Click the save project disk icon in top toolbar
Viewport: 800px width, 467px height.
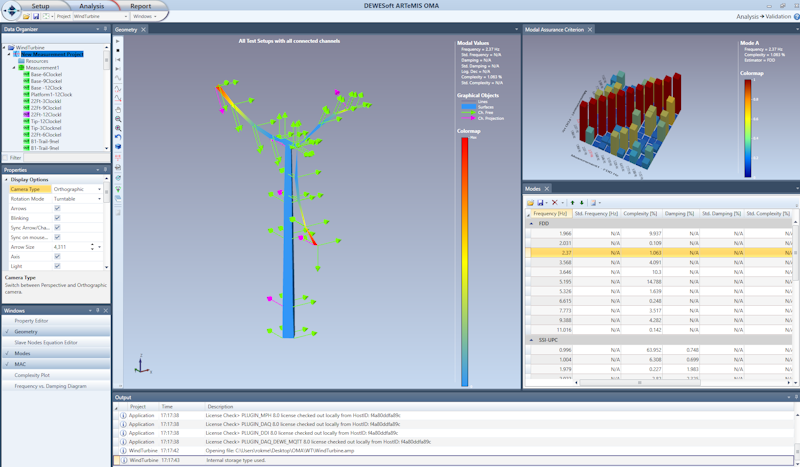(36, 16)
